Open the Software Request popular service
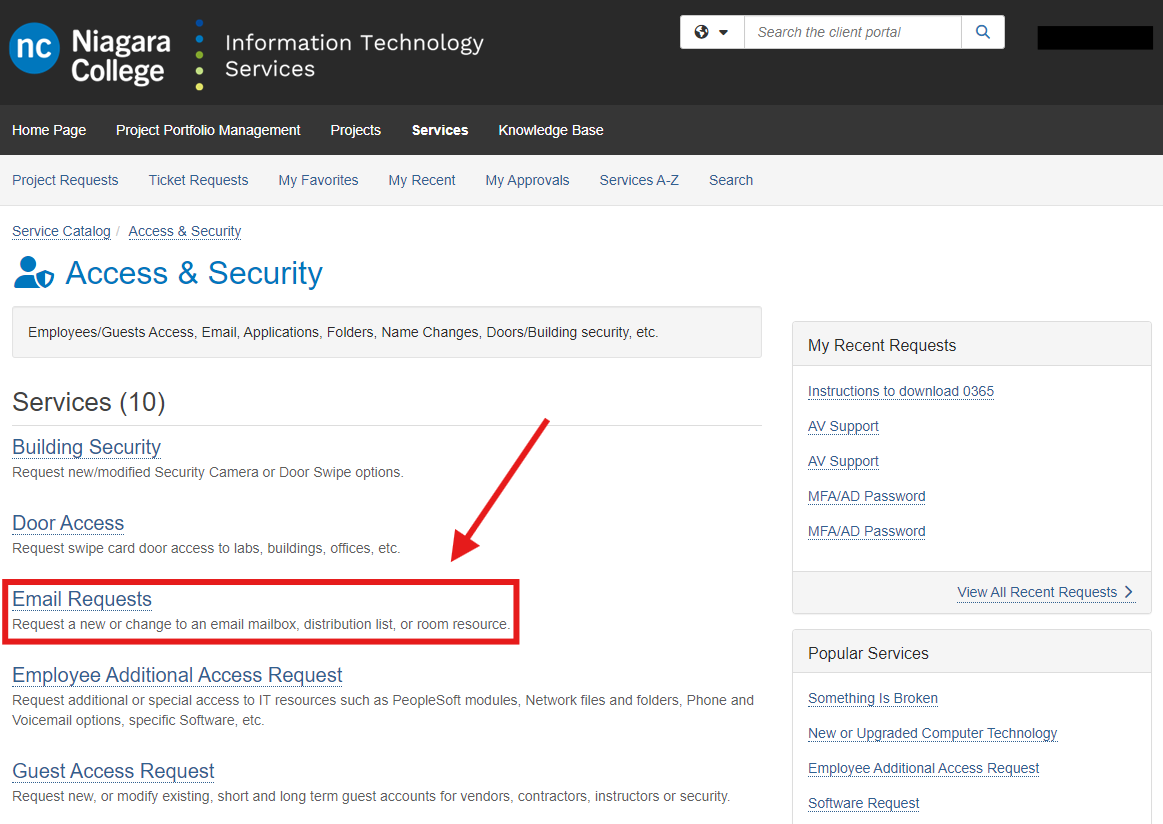Image resolution: width=1163 pixels, height=824 pixels. tap(863, 803)
